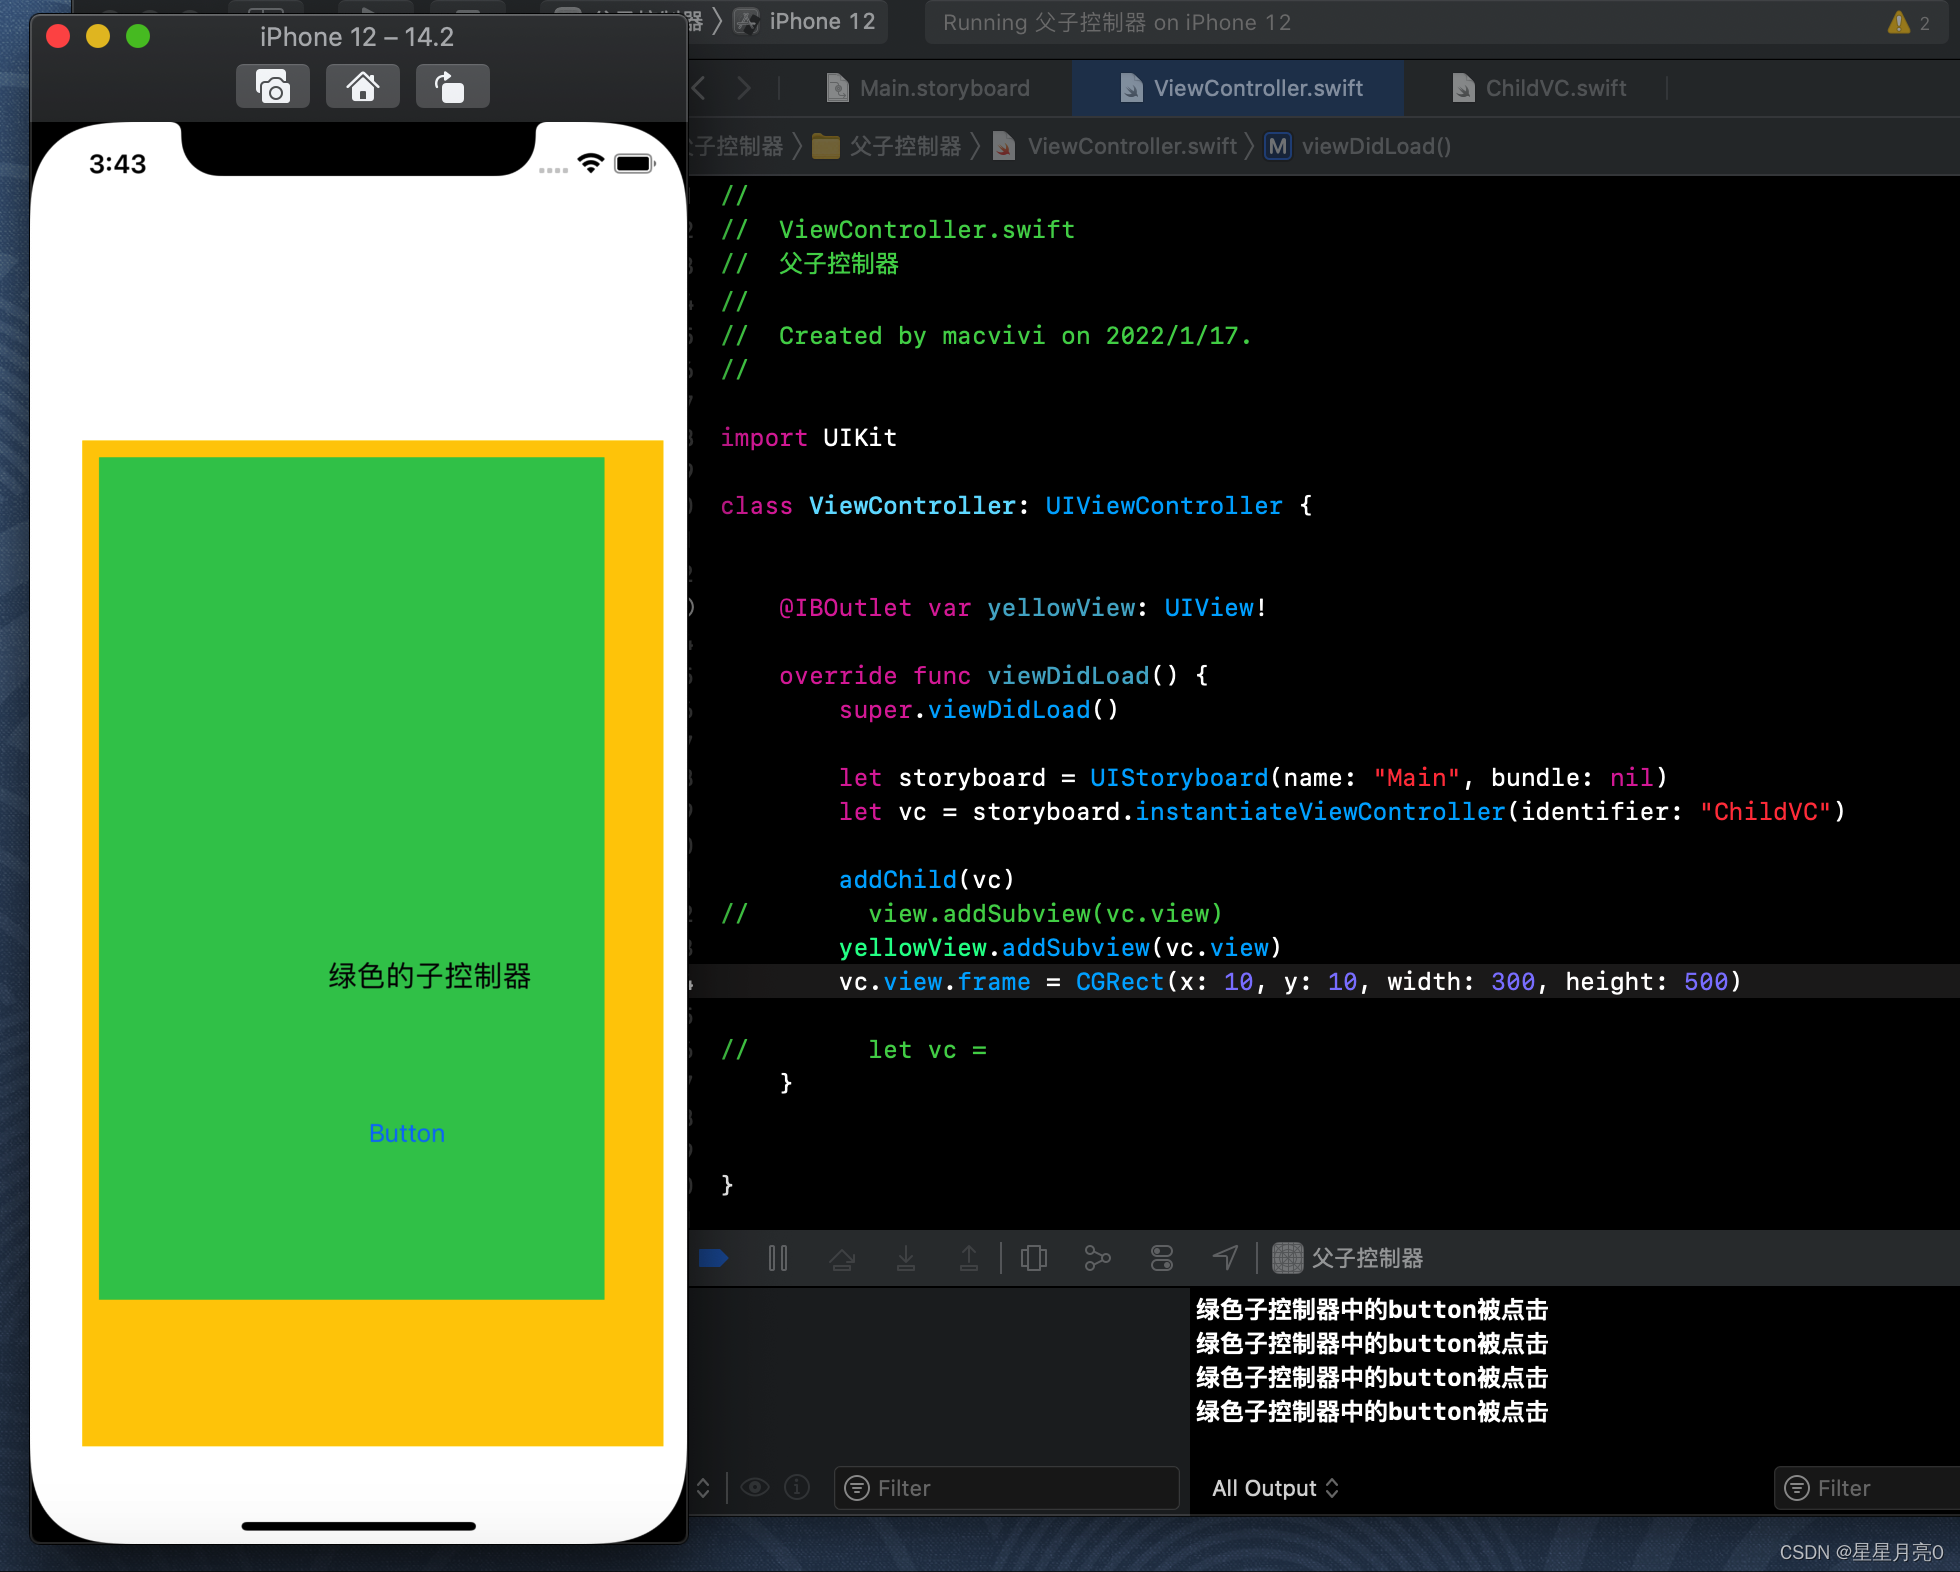Image resolution: width=1960 pixels, height=1572 pixels.
Task: Click the home button icon in simulator toolbar
Action: pos(359,87)
